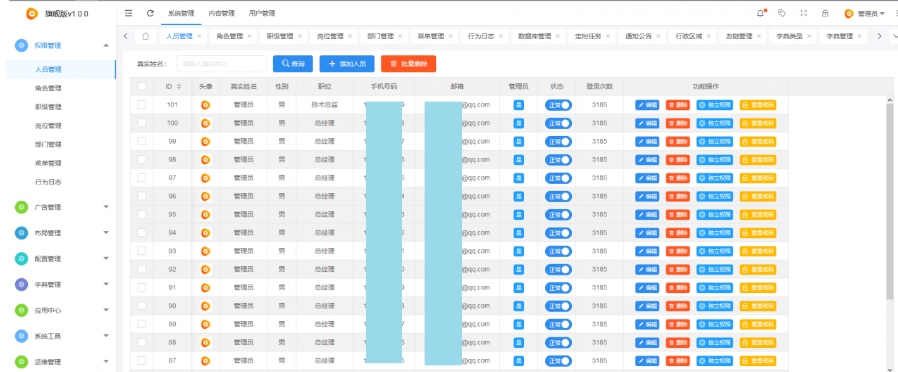Check the checkbox for row ID 95
The width and height of the screenshot is (898, 372).
[x=141, y=215]
